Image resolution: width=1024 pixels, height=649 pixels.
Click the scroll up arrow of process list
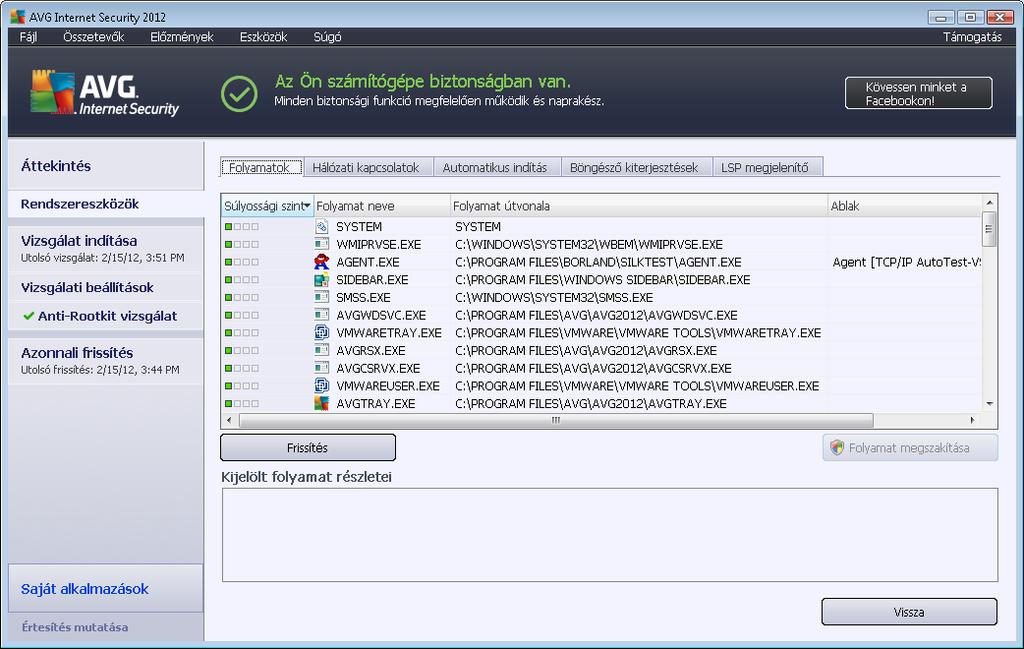(989, 202)
